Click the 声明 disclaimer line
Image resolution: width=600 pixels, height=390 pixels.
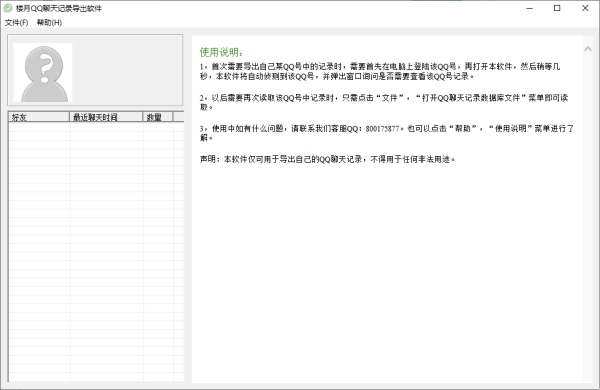328,159
